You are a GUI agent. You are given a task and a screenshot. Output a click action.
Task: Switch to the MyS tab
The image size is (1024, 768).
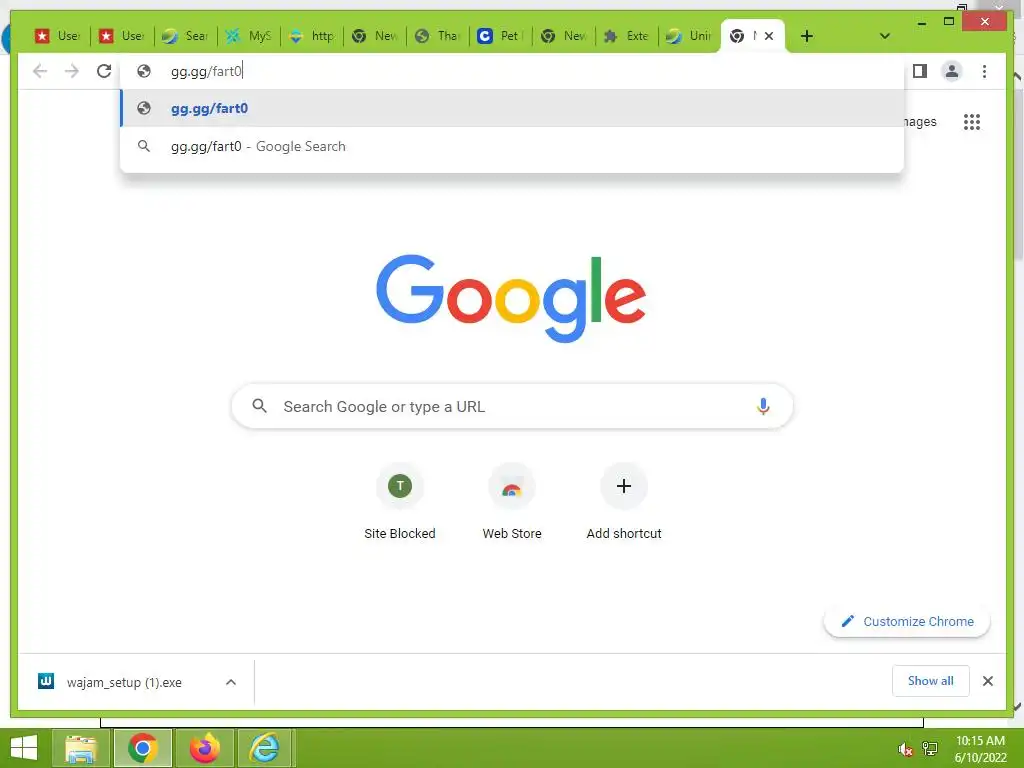249,36
